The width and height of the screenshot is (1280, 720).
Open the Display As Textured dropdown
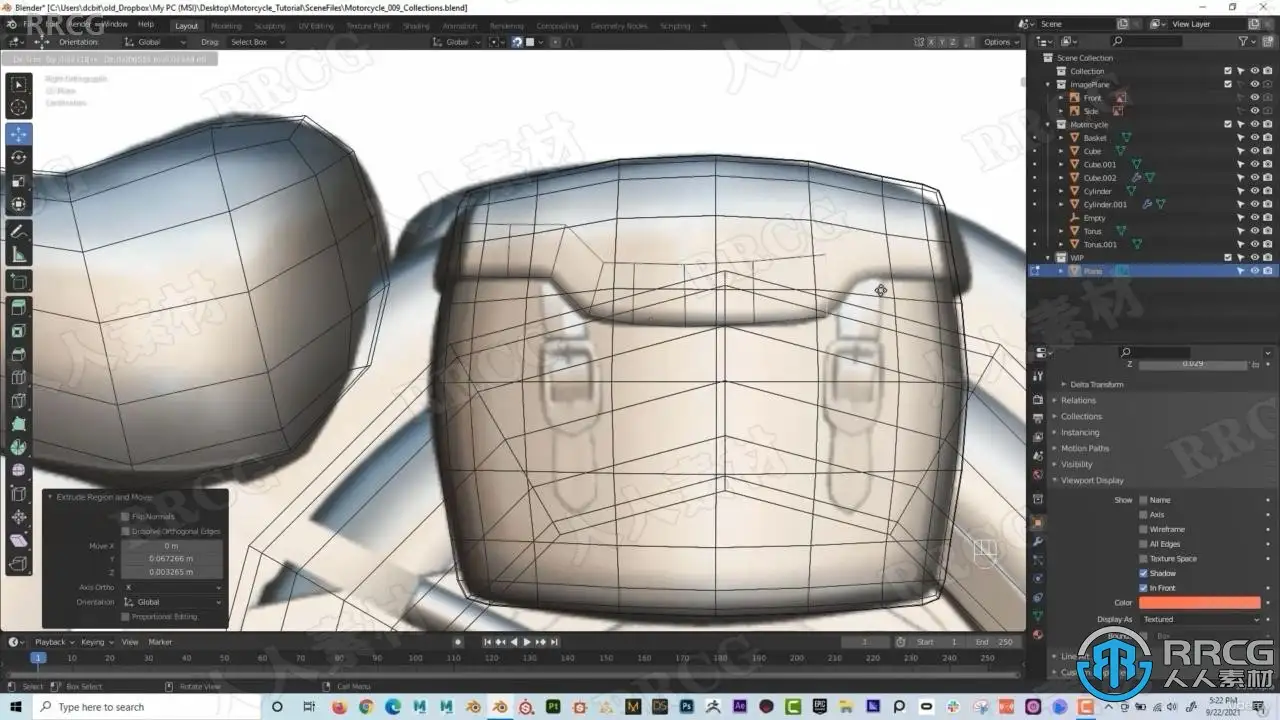(x=1201, y=619)
